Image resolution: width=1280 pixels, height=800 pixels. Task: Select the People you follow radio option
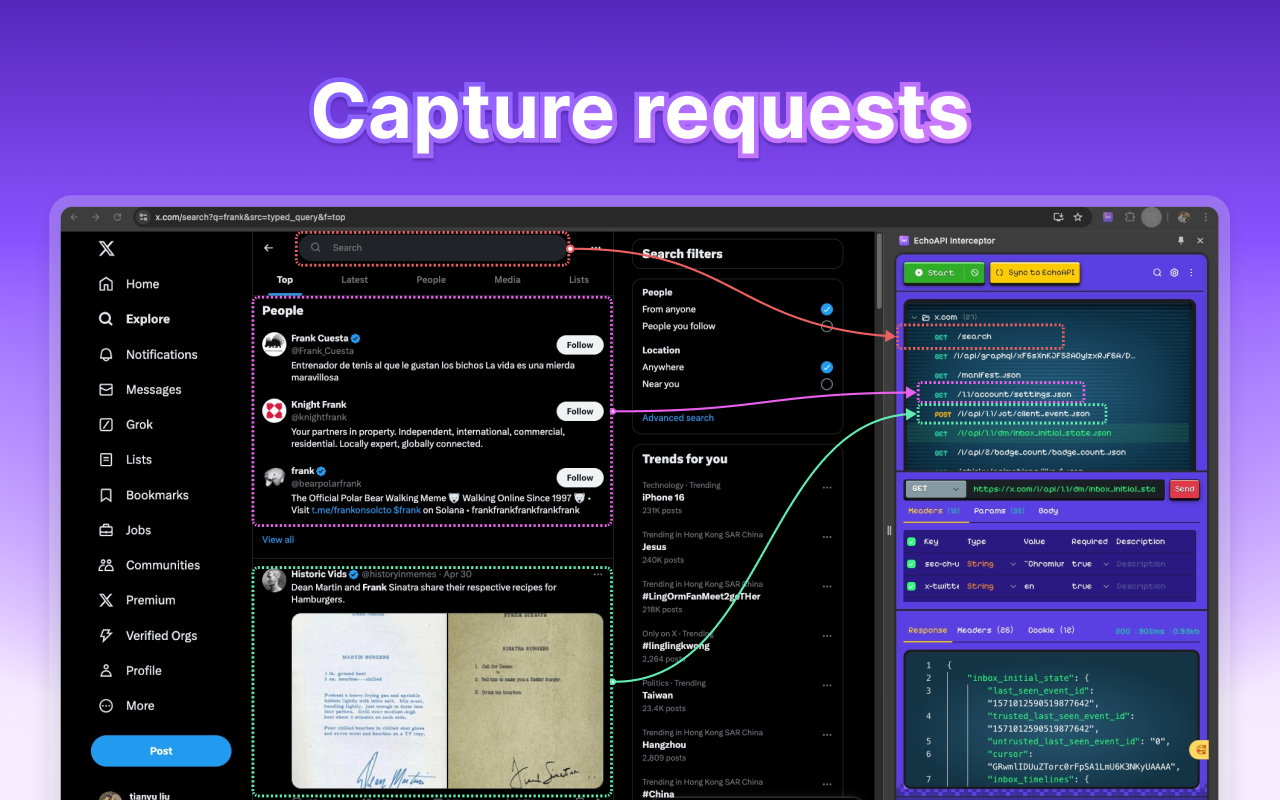(826, 326)
